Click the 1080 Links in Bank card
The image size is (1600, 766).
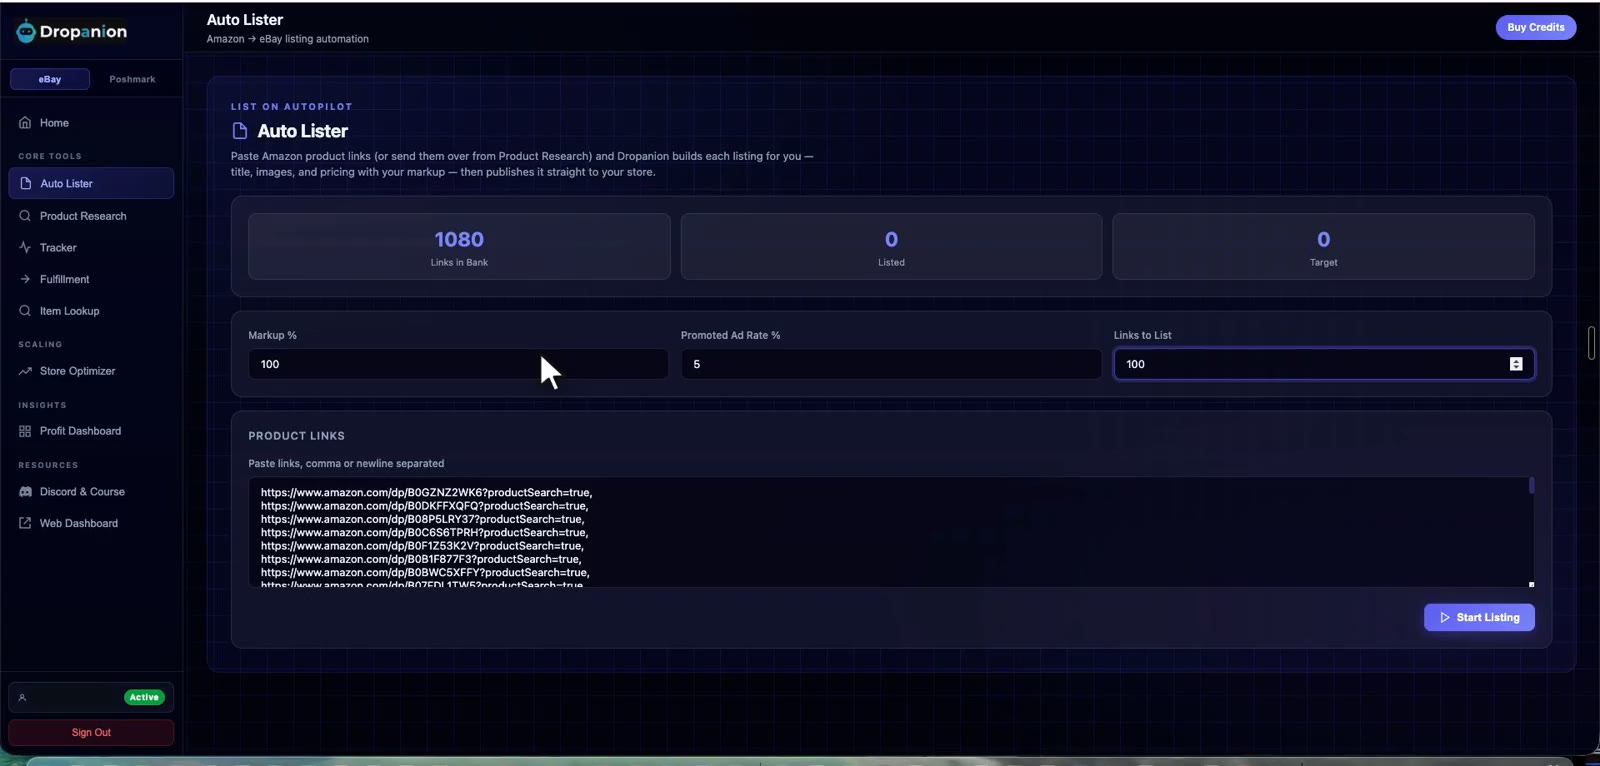(x=459, y=246)
